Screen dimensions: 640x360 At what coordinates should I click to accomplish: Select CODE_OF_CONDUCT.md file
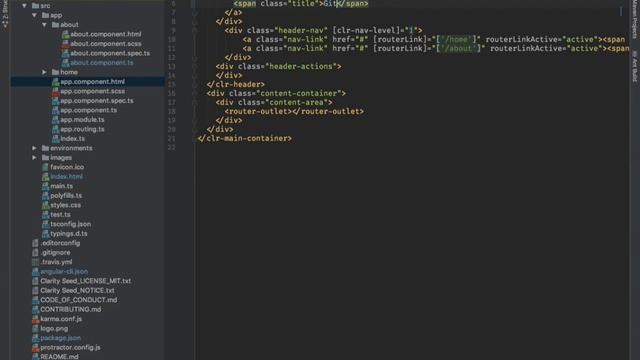click(x=78, y=300)
